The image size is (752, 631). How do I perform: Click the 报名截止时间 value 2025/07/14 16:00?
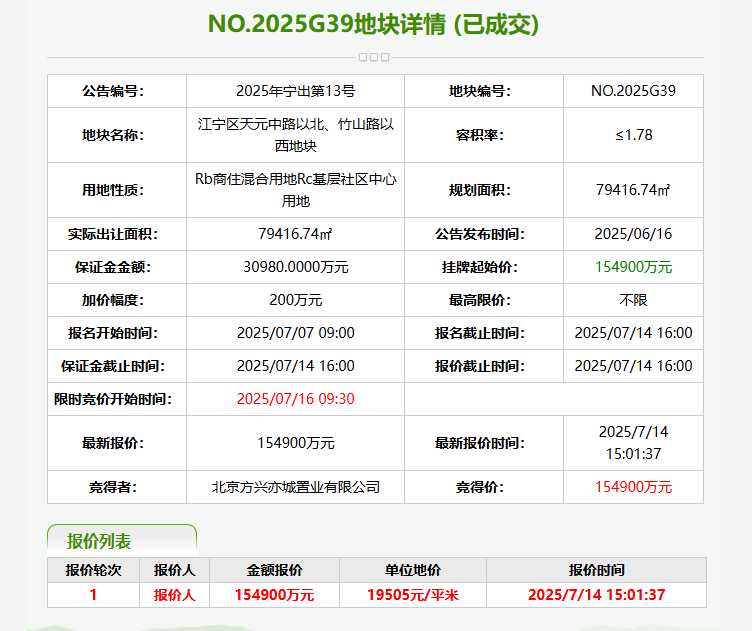coord(633,333)
